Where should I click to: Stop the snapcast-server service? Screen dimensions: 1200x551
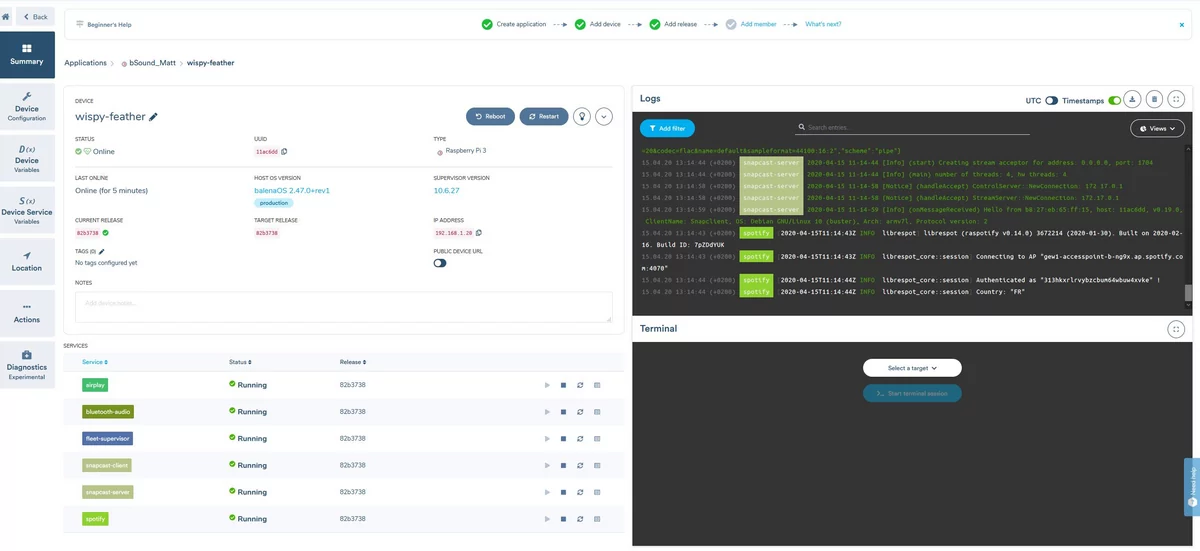563,493
